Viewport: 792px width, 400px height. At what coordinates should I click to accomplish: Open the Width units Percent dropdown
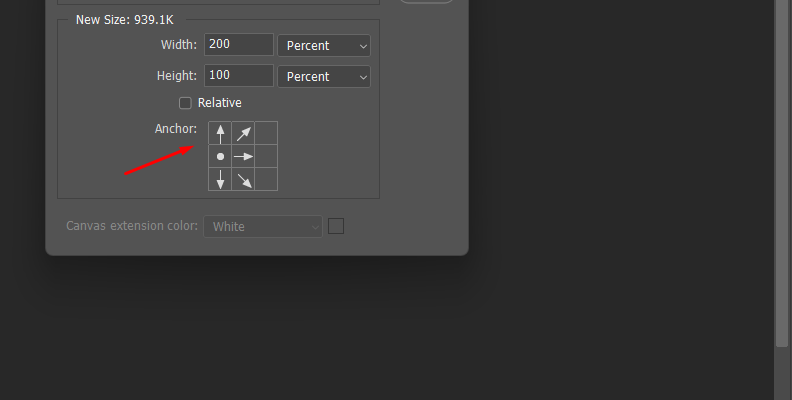(324, 45)
